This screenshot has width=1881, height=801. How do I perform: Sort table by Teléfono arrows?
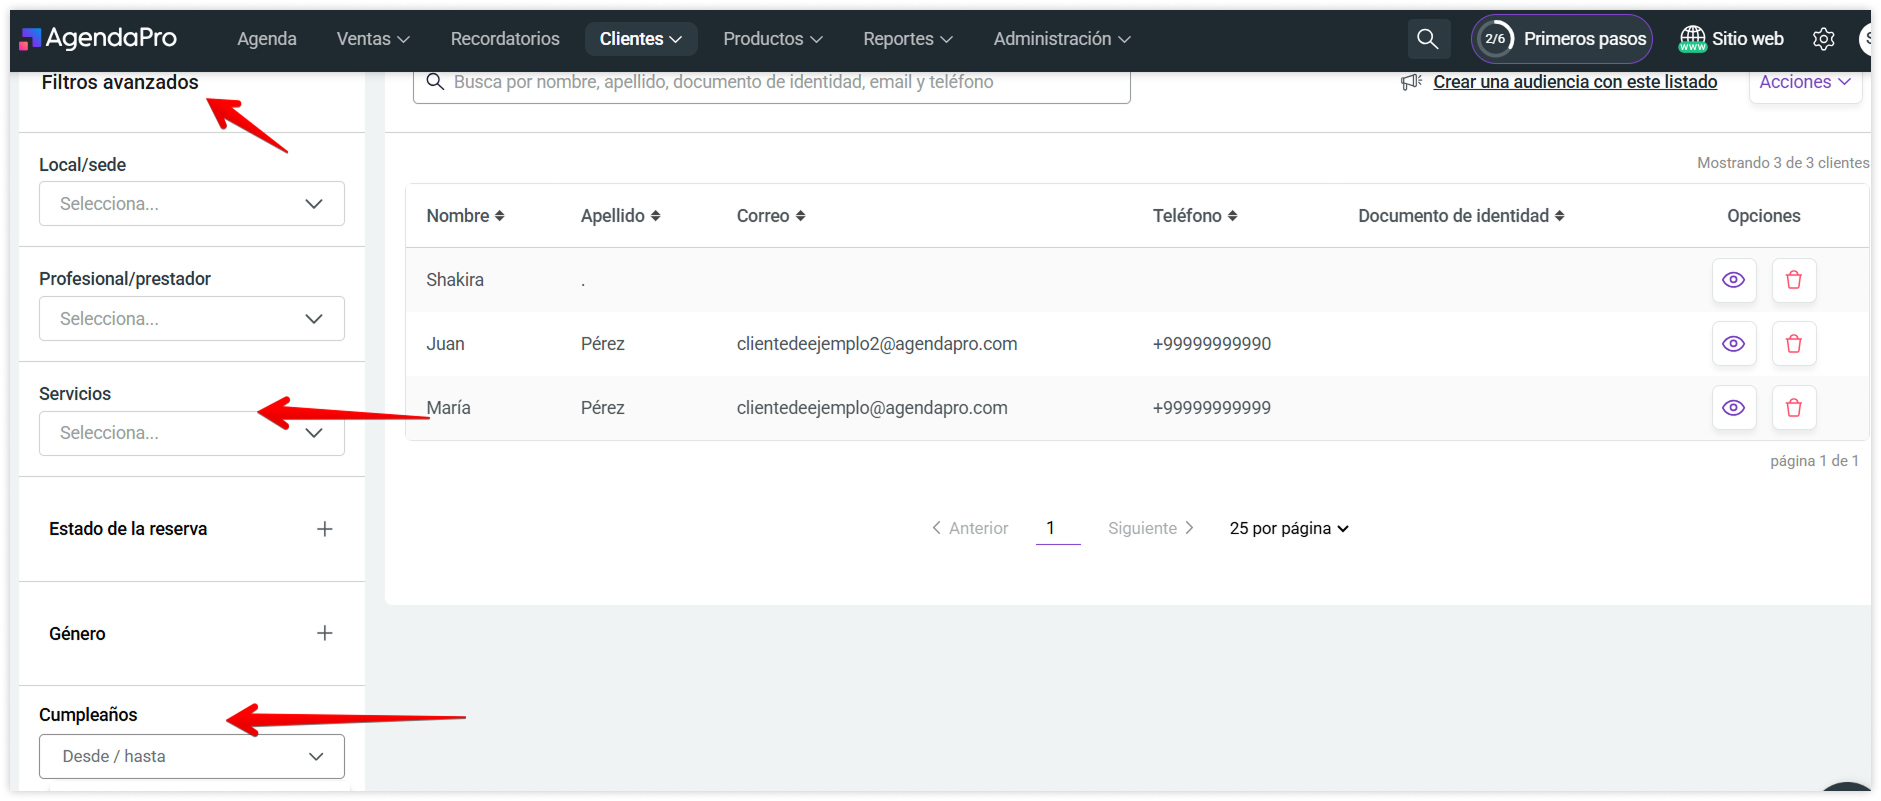1232,216
